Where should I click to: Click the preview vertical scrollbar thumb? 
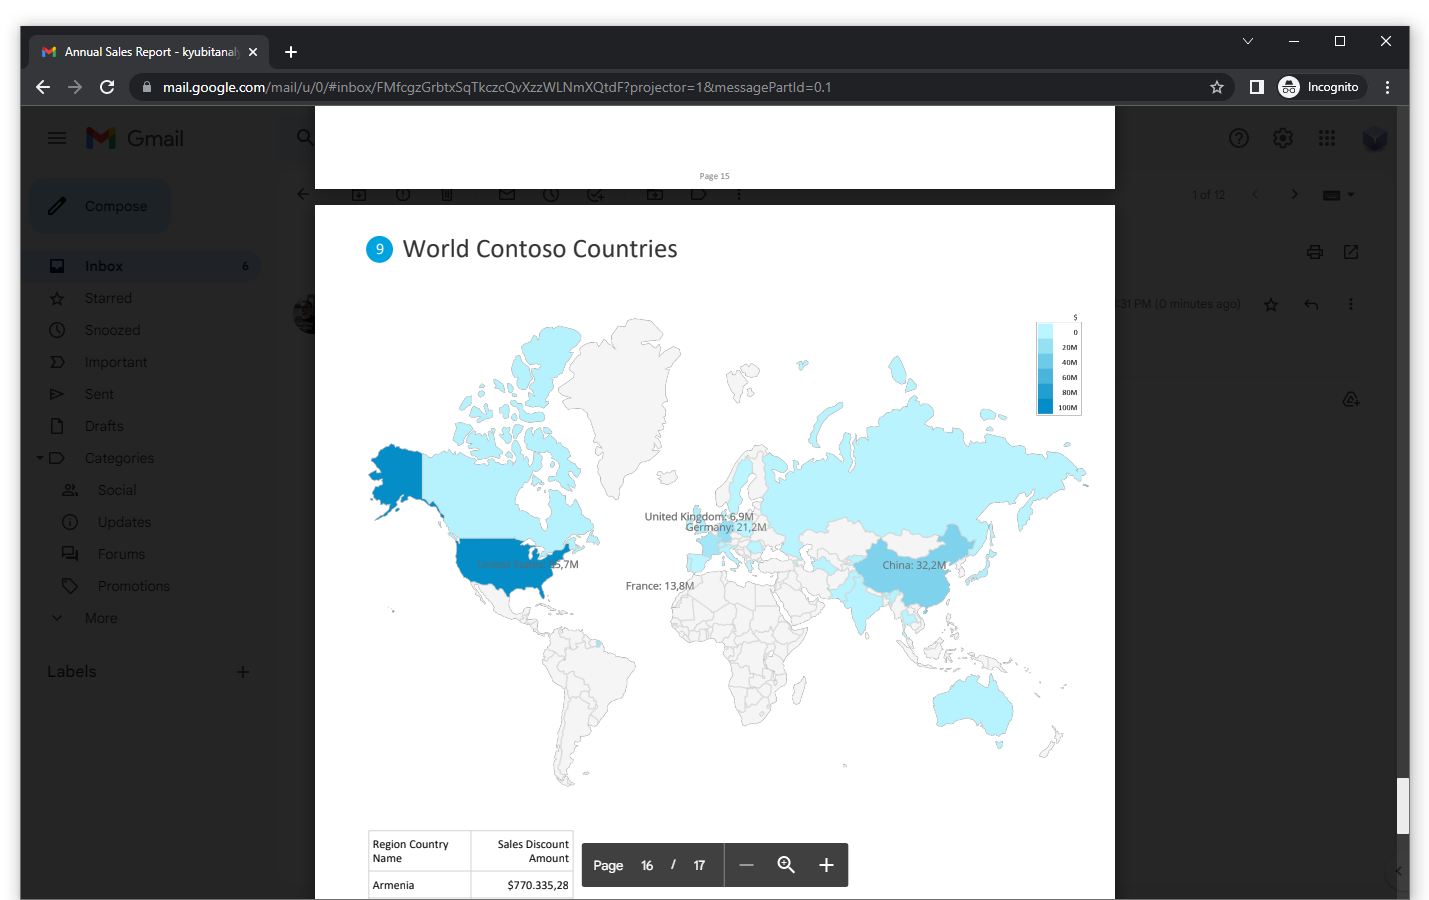point(1403,806)
